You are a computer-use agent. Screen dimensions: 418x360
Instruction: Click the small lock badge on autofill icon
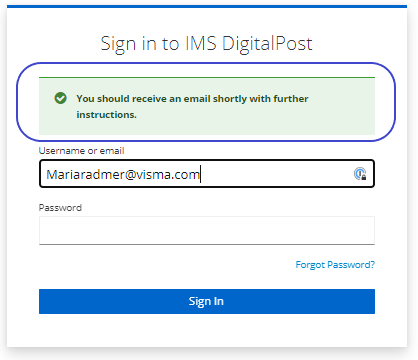364,177
